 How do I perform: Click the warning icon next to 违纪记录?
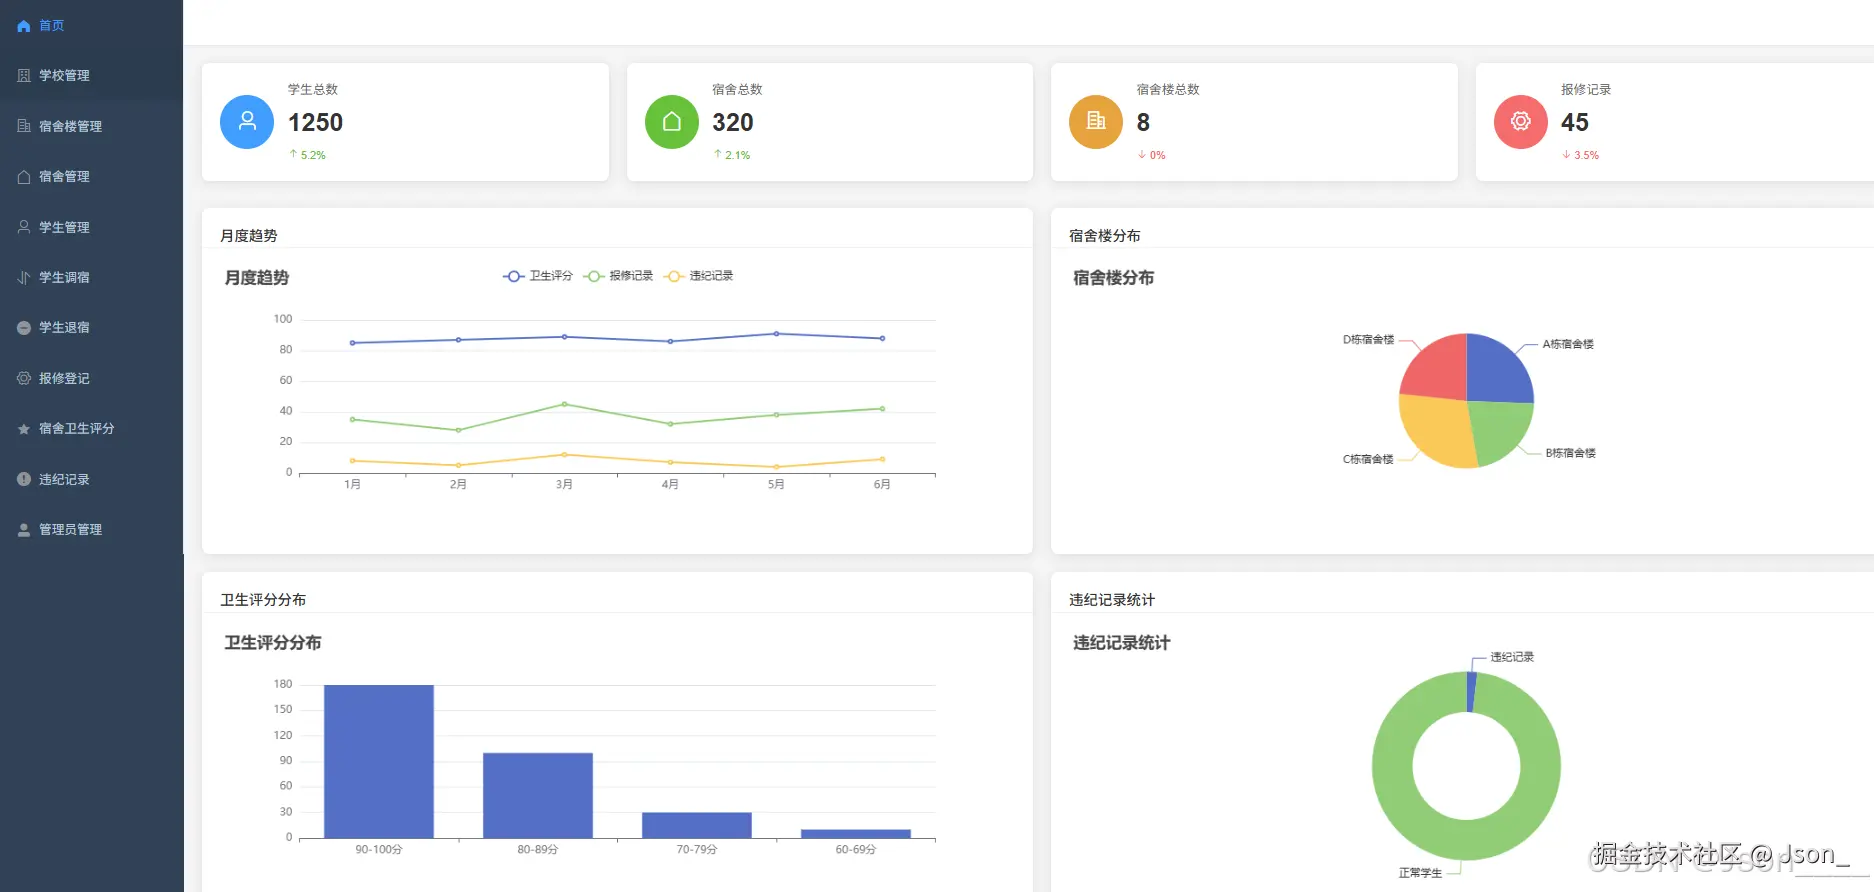click(24, 479)
